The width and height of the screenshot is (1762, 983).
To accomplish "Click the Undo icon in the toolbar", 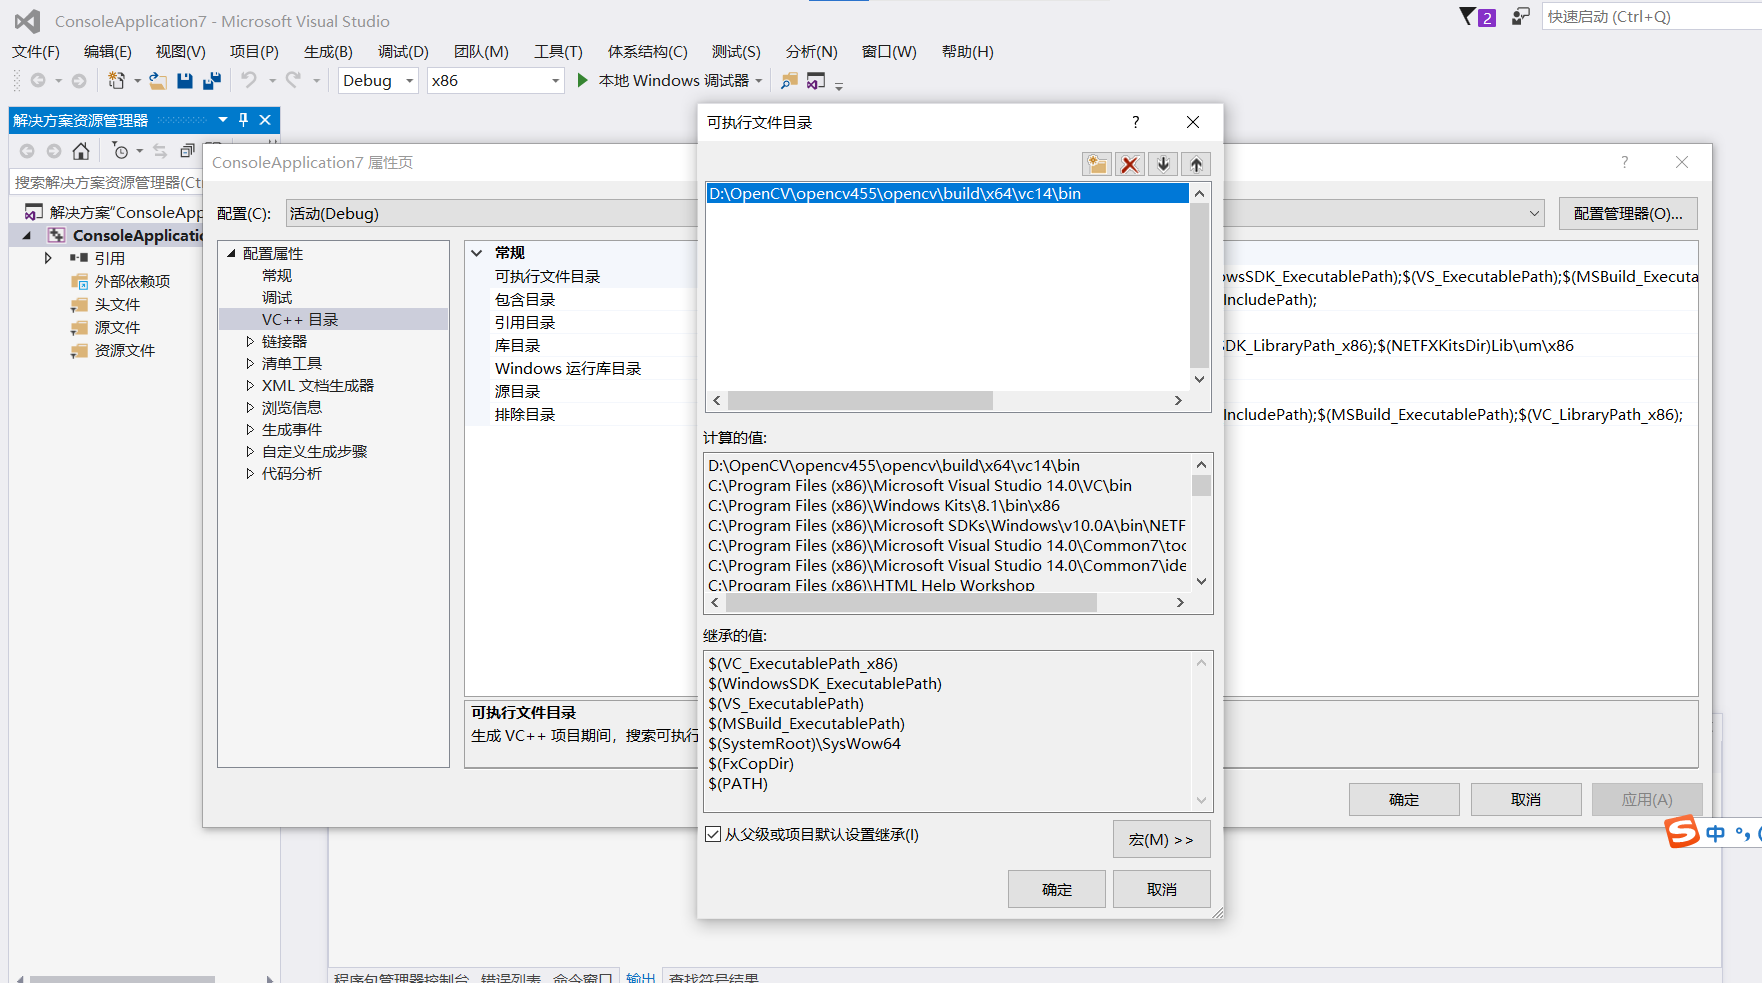I will click(x=248, y=81).
